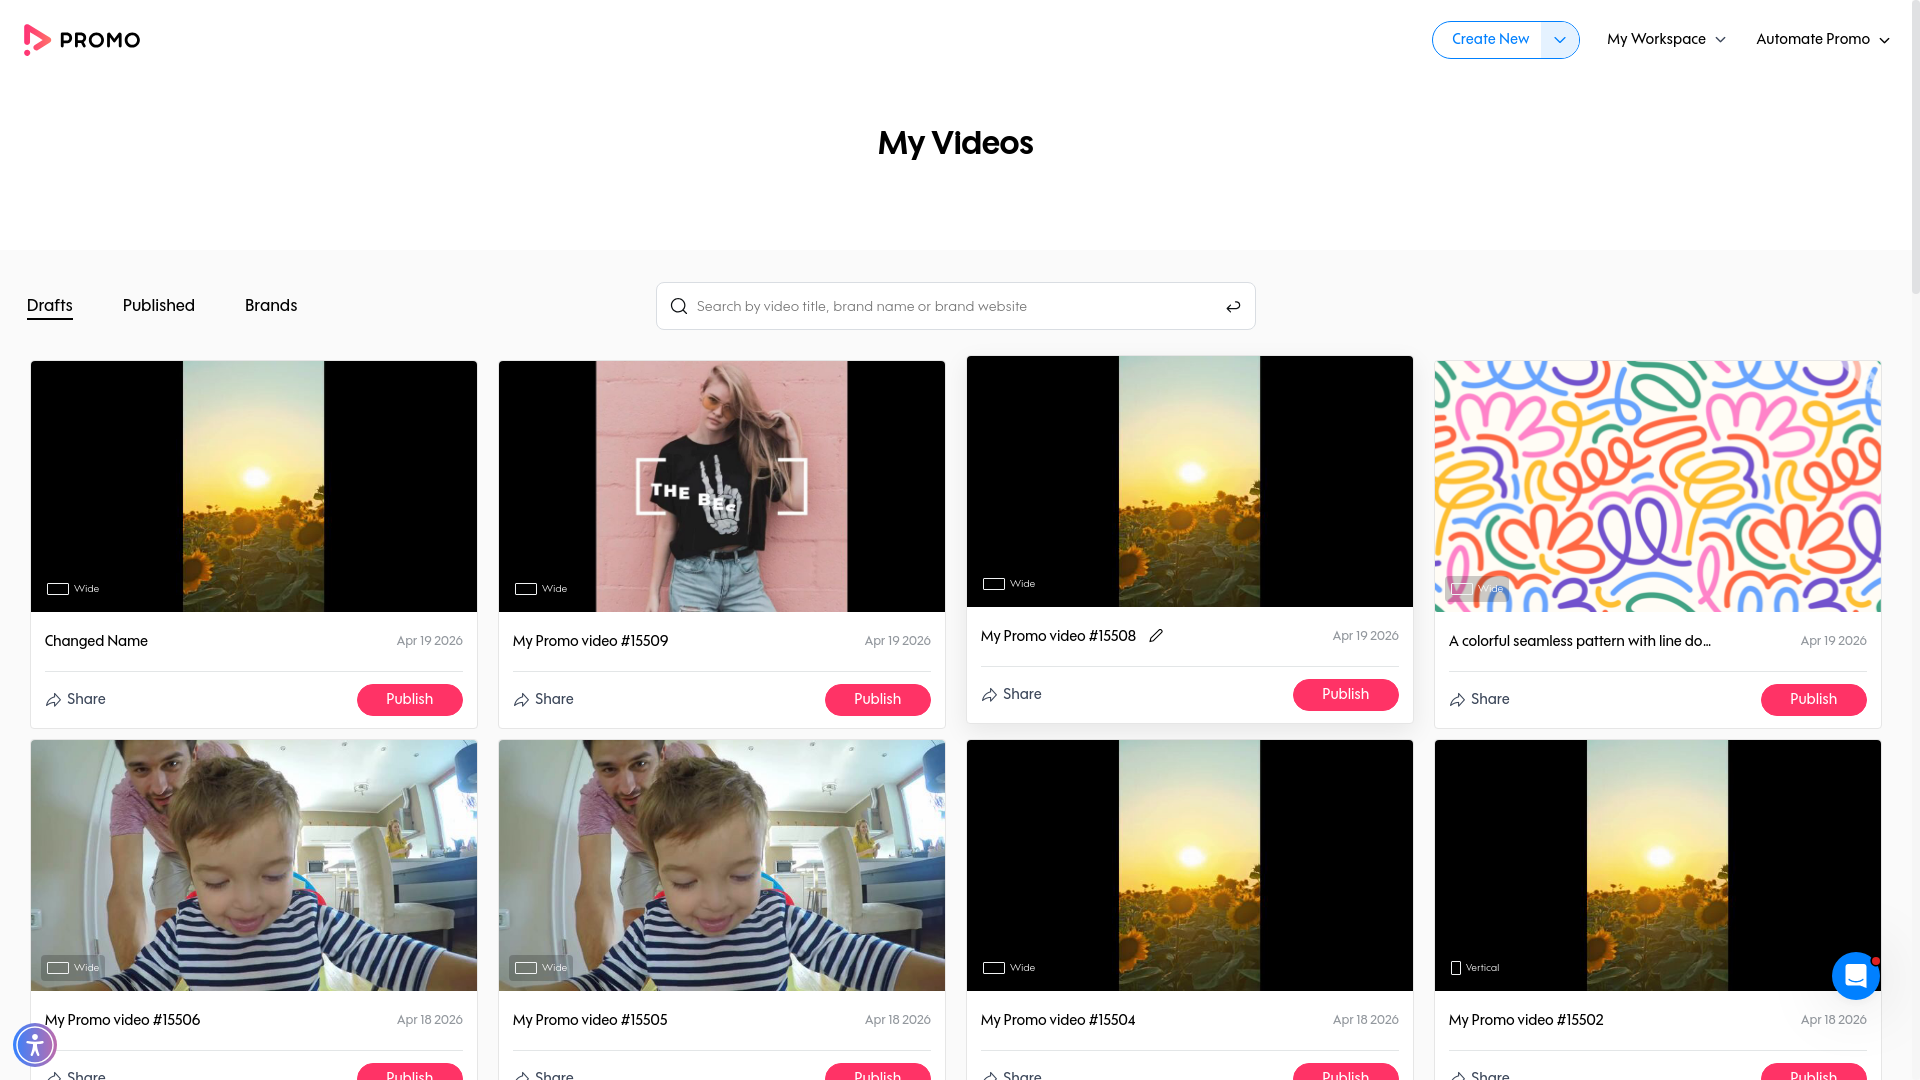Select the Drafts tab
Viewport: 1920px width, 1080px height.
[50, 306]
